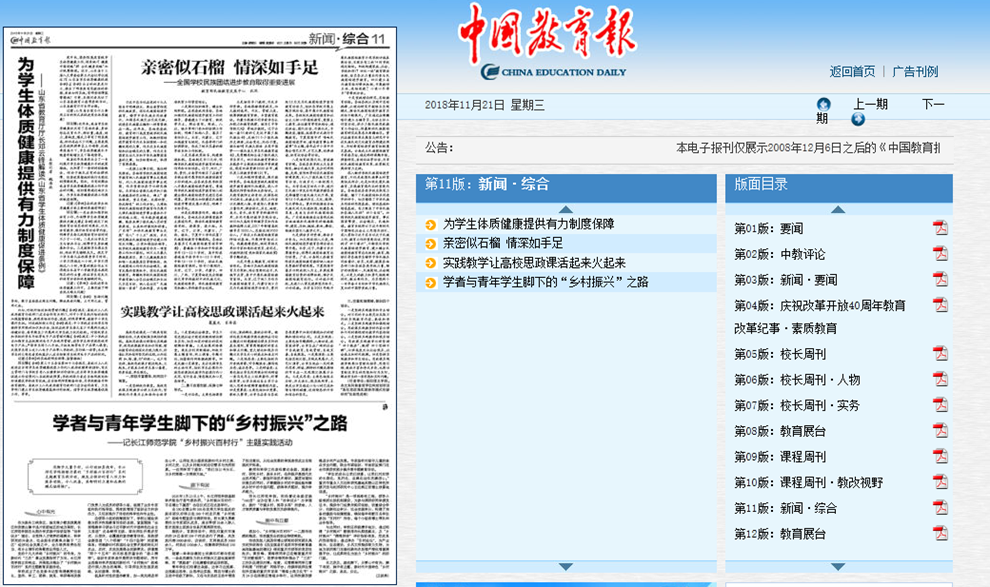Click the next issue round arrow icon
The image size is (990, 587).
(858, 119)
